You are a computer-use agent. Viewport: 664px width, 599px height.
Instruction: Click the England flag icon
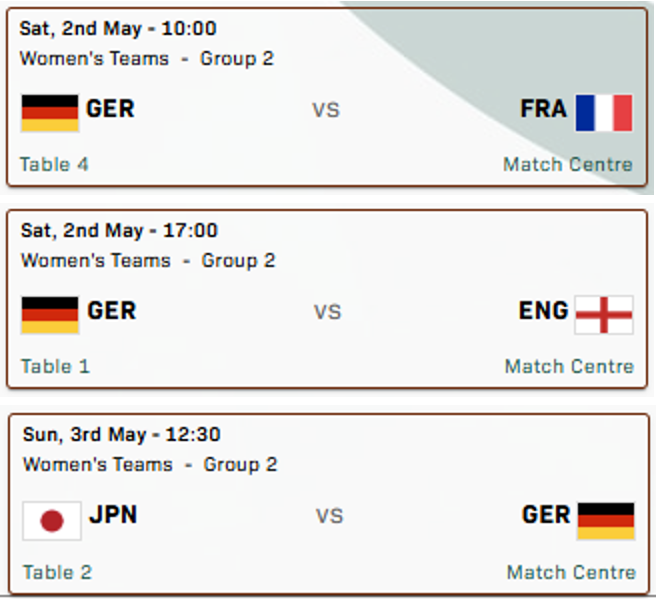pos(604,314)
